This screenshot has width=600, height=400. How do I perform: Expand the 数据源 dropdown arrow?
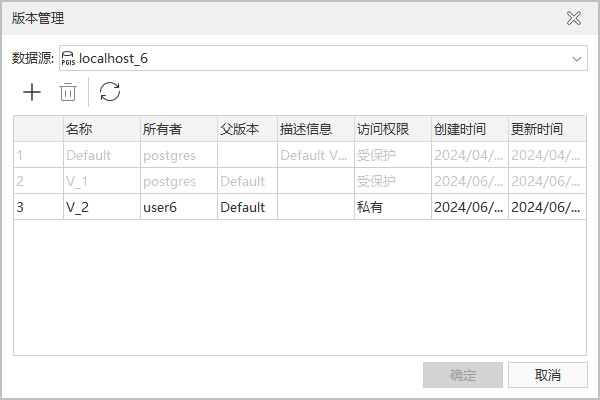point(577,59)
